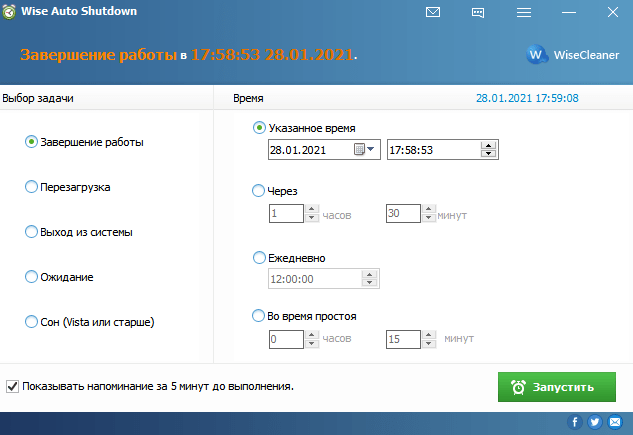Select the Завершение работы radio option

click(x=31, y=142)
